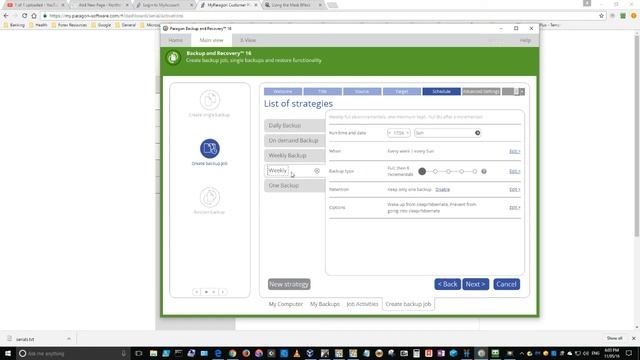Image resolution: width=640 pixels, height=360 pixels.
Task: Click the New strategy button
Action: [x=289, y=284]
